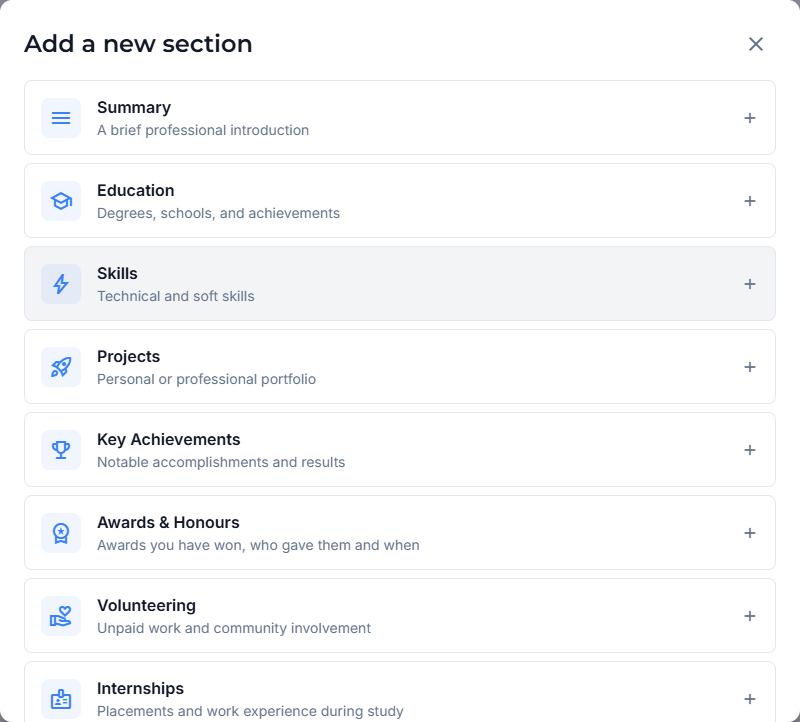The width and height of the screenshot is (800, 722).
Task: Click 'Awards you have won' description text
Action: pos(258,545)
